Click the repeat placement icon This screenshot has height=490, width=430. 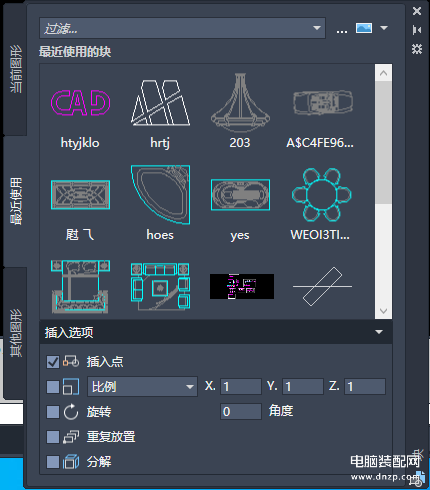coord(71,437)
